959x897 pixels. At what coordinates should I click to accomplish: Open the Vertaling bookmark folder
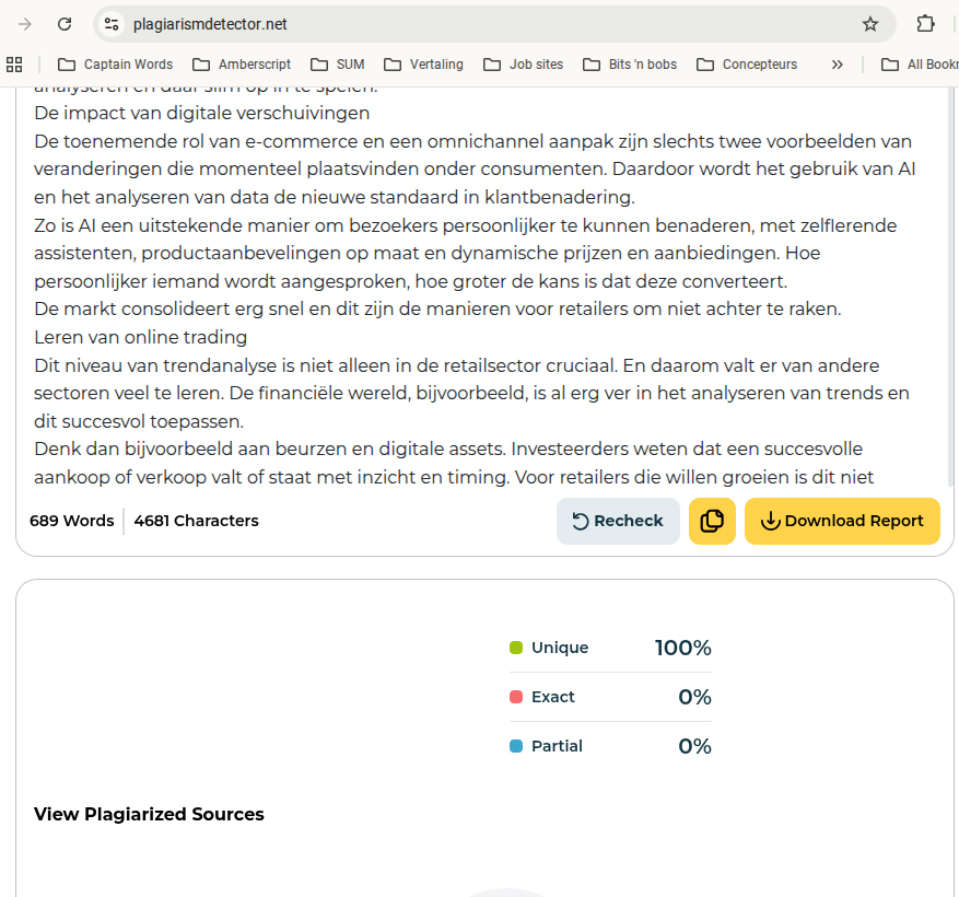(423, 64)
